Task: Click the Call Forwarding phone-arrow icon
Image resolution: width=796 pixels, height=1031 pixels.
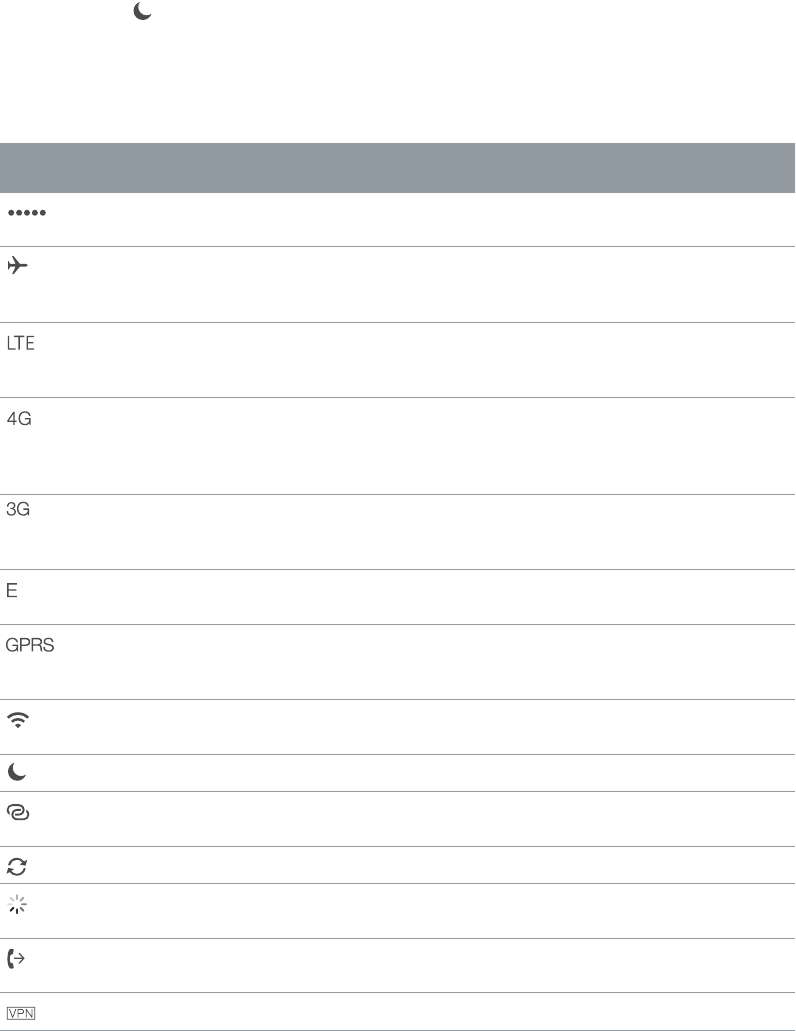Action: pyautogui.click(x=19, y=958)
